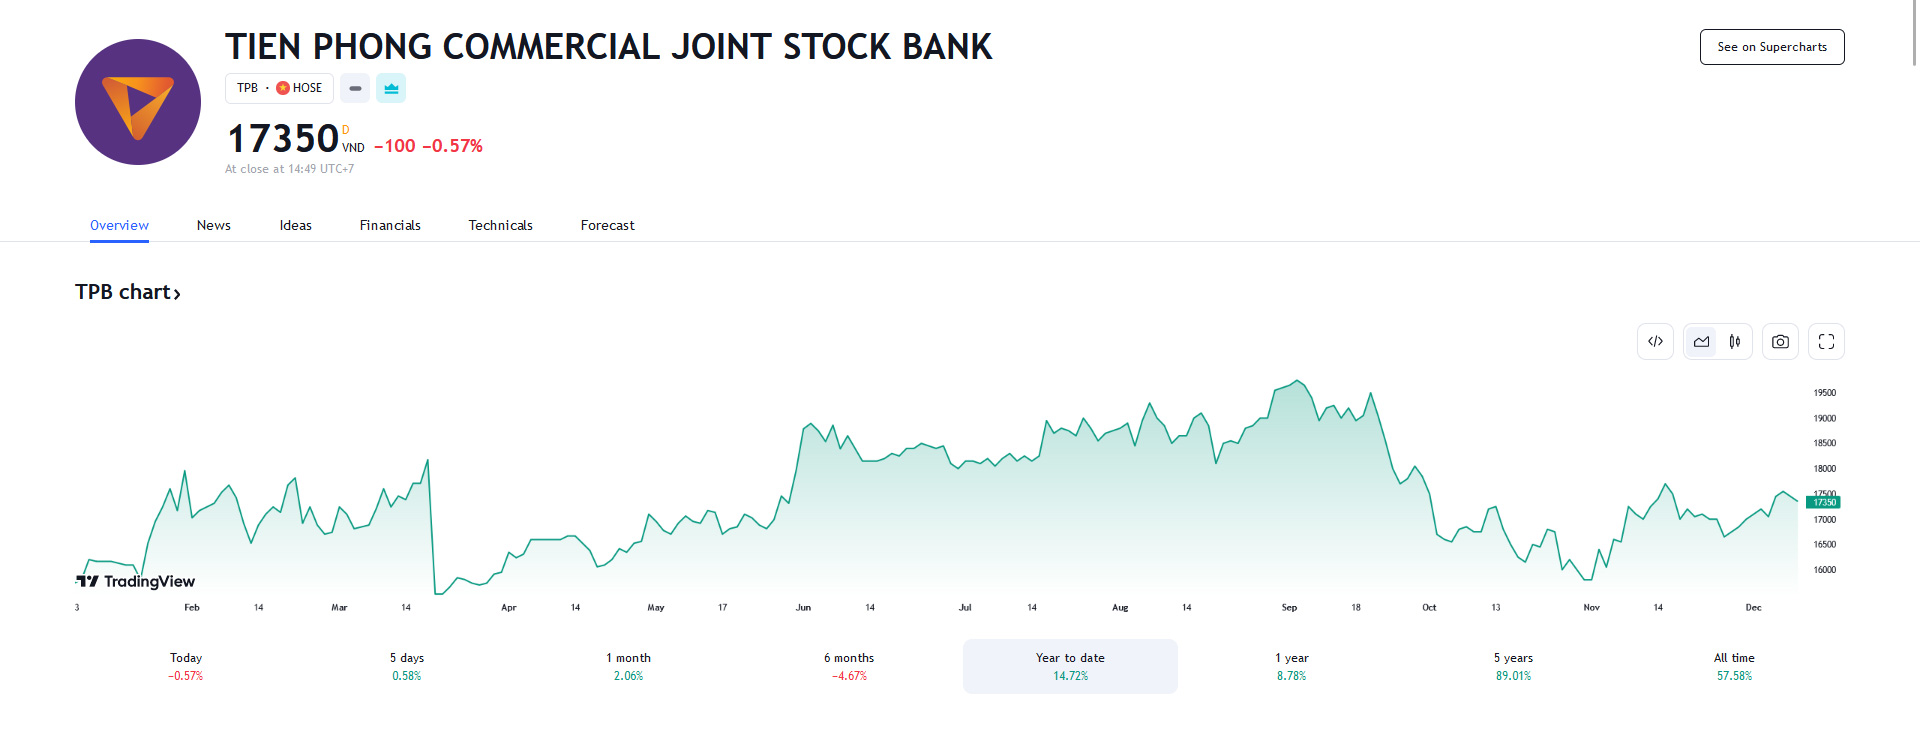Open the embed widget code icon
The width and height of the screenshot is (1920, 737).
1655,341
